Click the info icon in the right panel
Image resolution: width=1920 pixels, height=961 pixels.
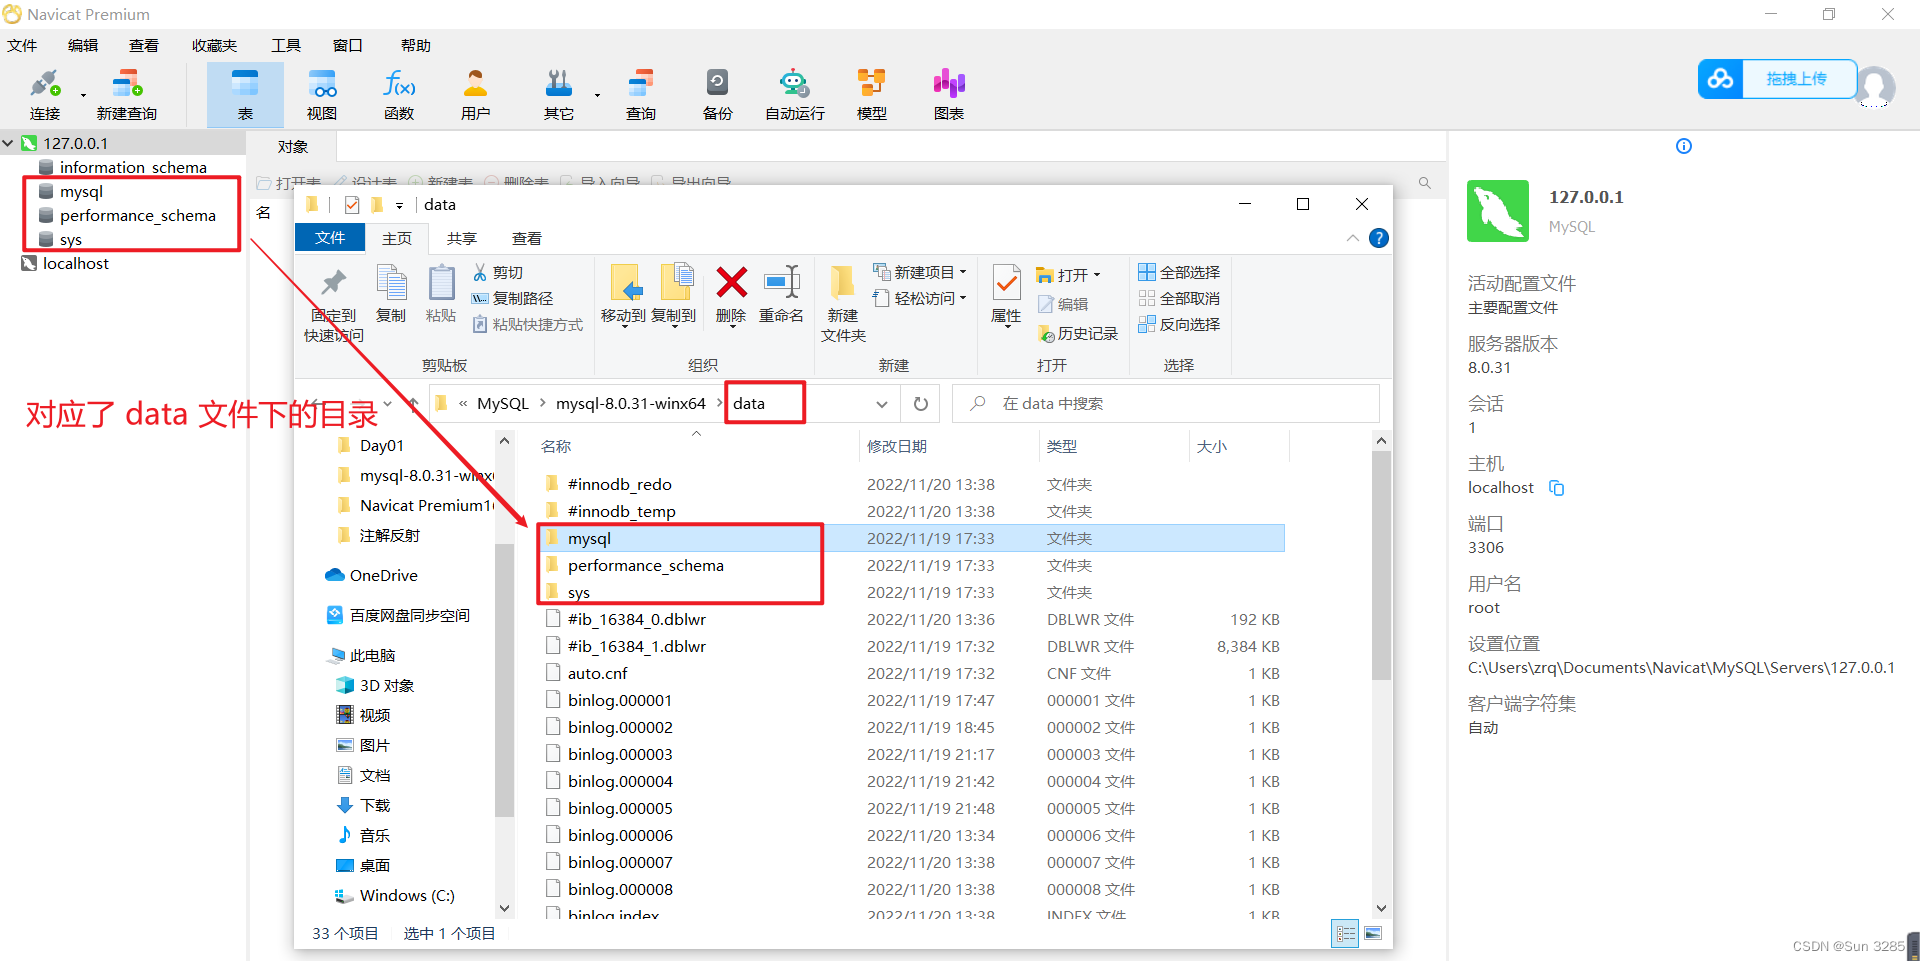[1684, 146]
